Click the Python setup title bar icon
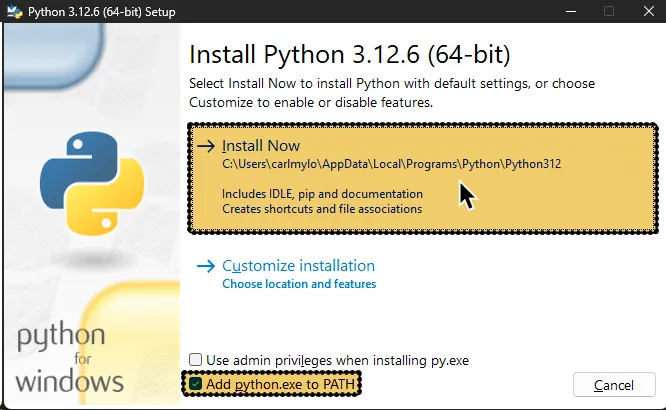This screenshot has height=410, width=666. 14,11
